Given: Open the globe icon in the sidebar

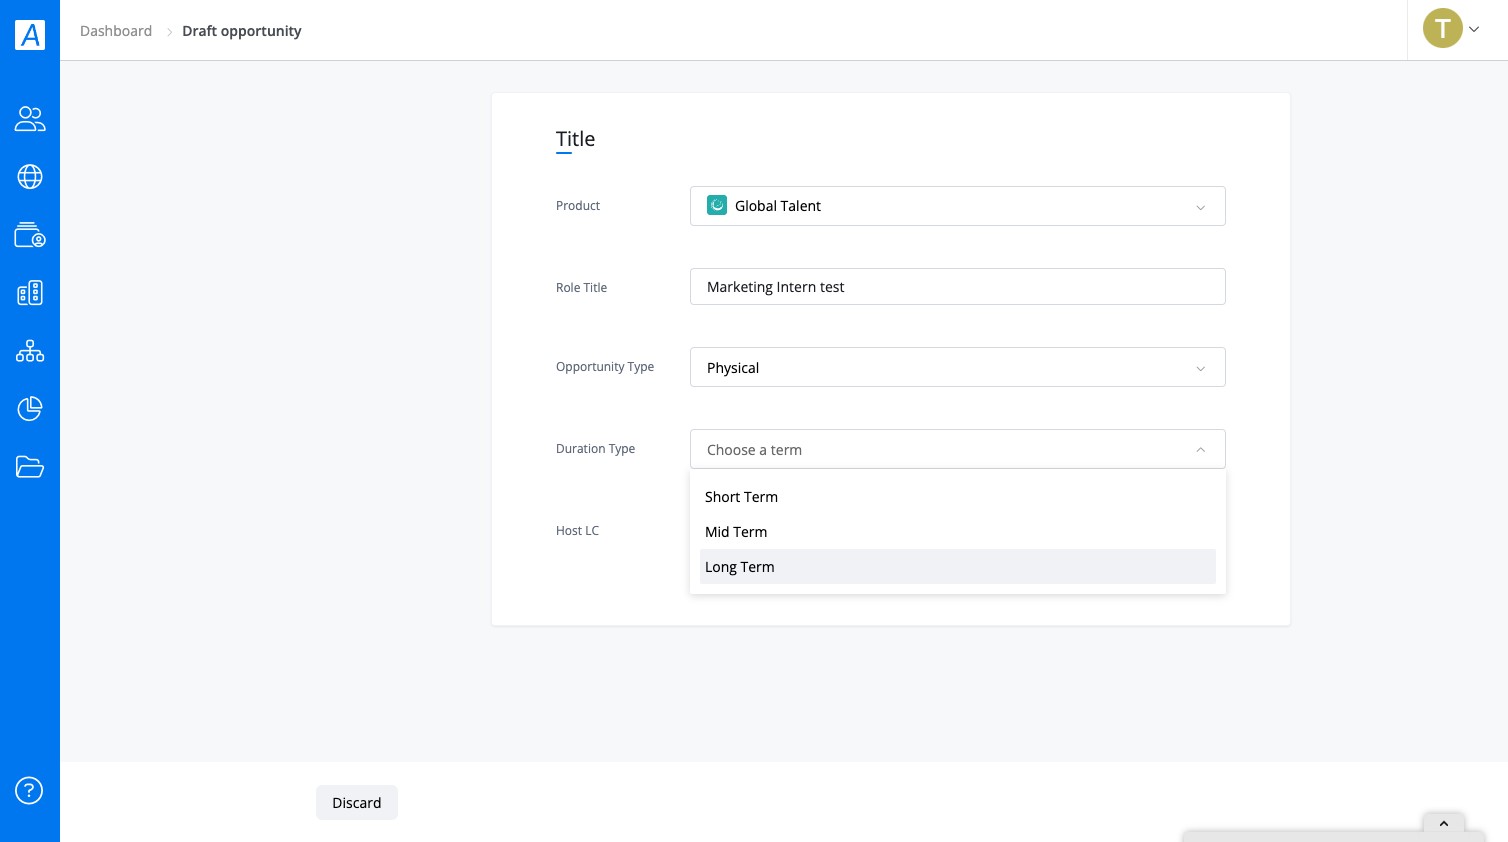Looking at the screenshot, I should pos(30,177).
